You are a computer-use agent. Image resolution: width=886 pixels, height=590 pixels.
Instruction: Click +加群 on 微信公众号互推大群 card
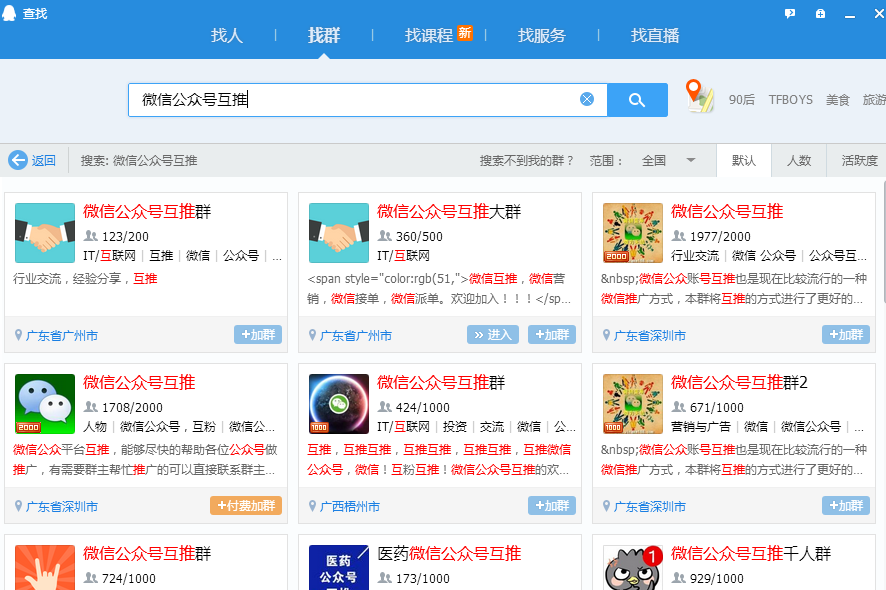click(551, 335)
